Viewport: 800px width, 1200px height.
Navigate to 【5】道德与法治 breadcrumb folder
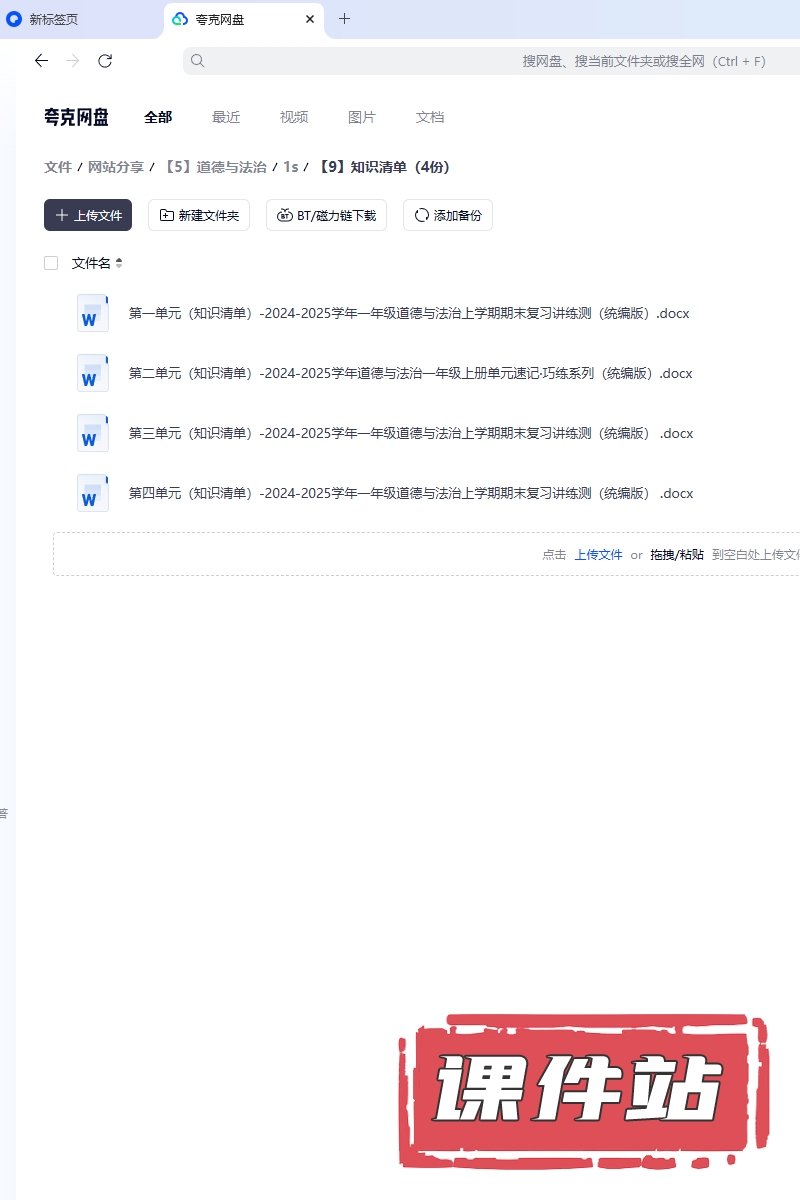[215, 167]
